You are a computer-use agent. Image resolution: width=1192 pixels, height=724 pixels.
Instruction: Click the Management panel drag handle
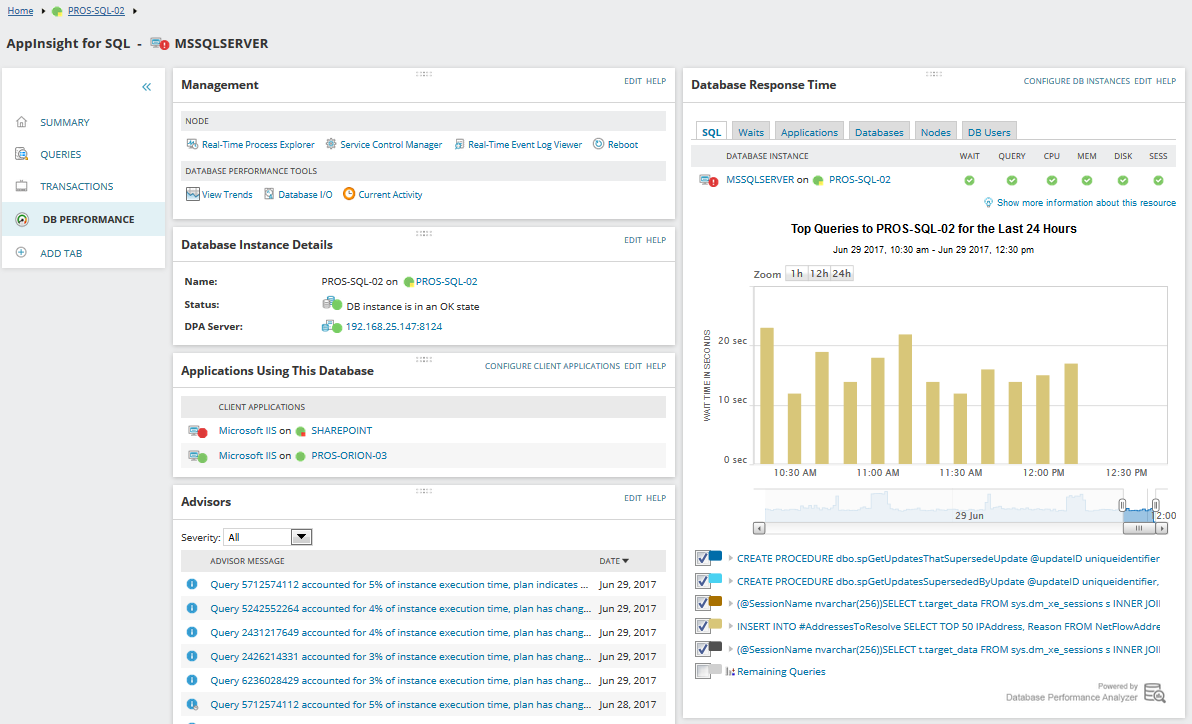(x=423, y=74)
